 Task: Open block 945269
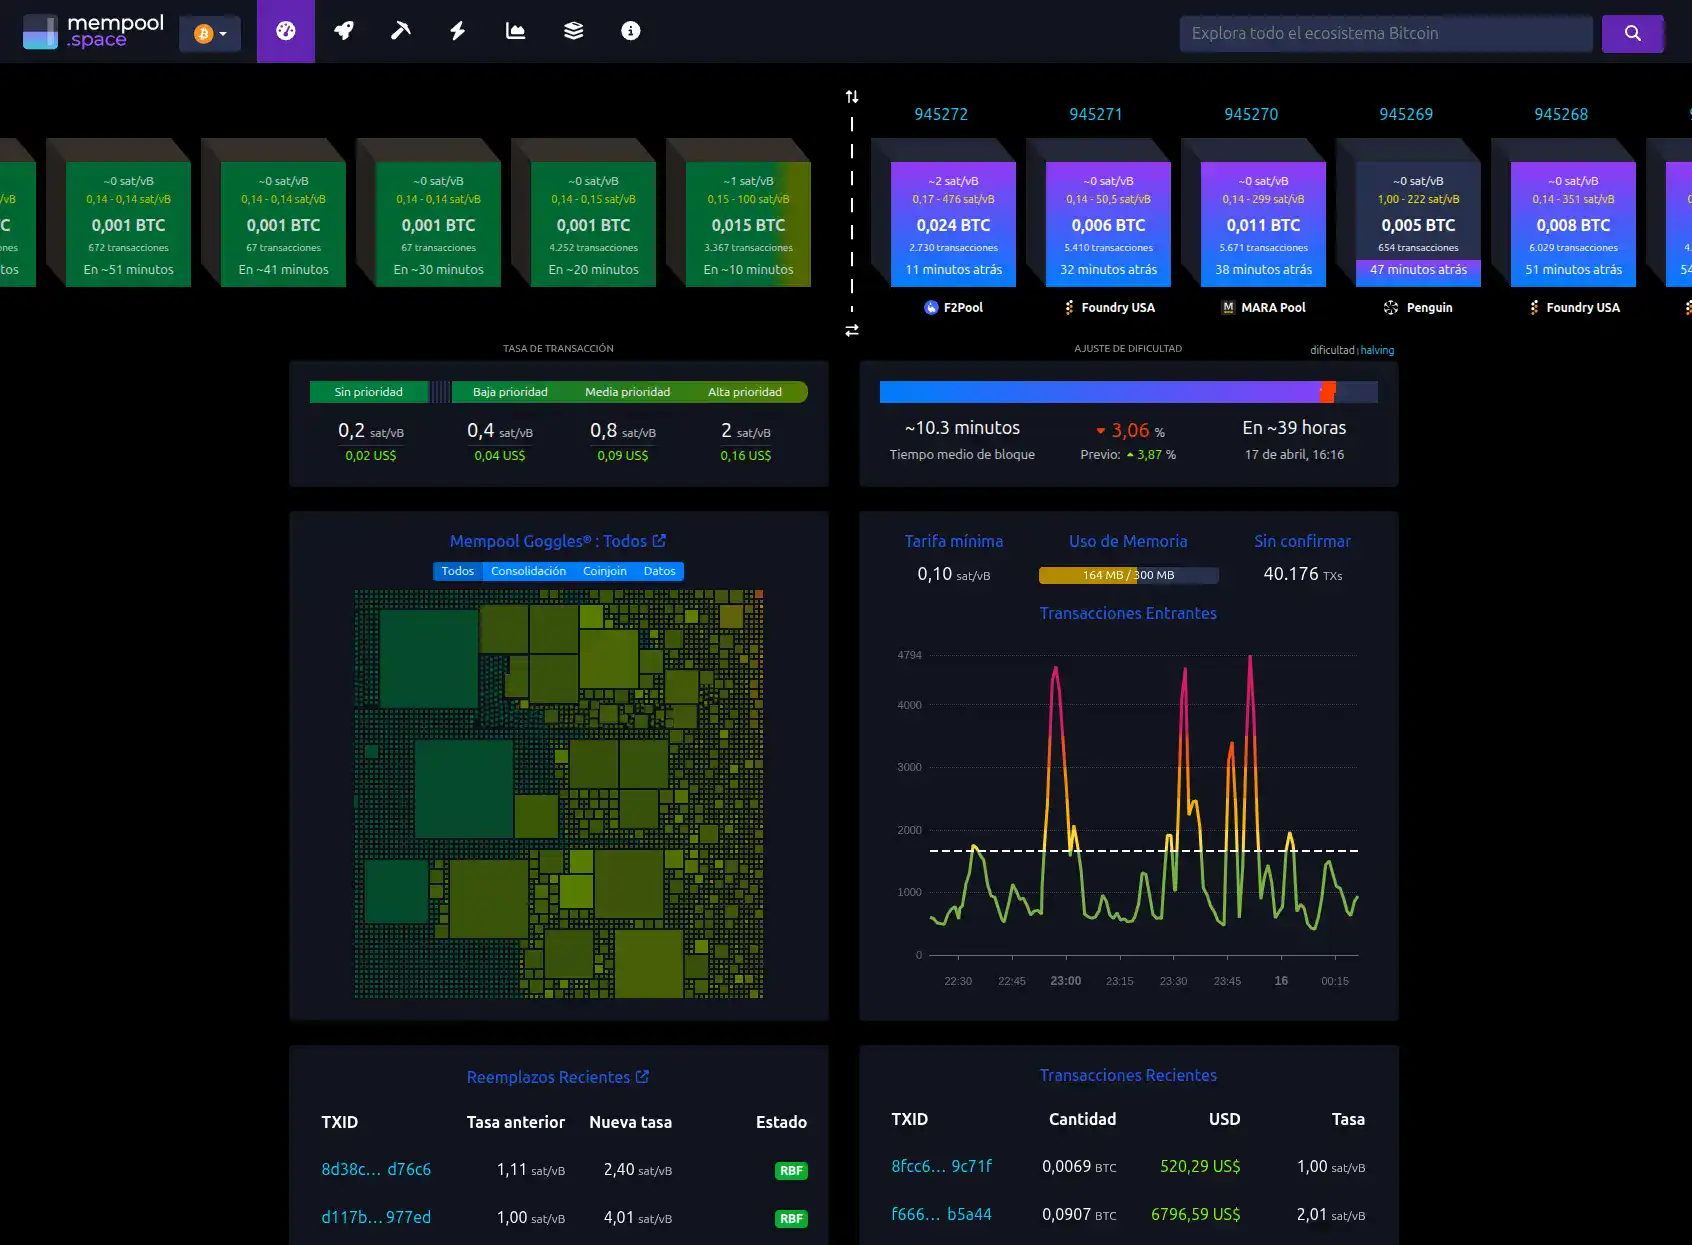(1406, 114)
